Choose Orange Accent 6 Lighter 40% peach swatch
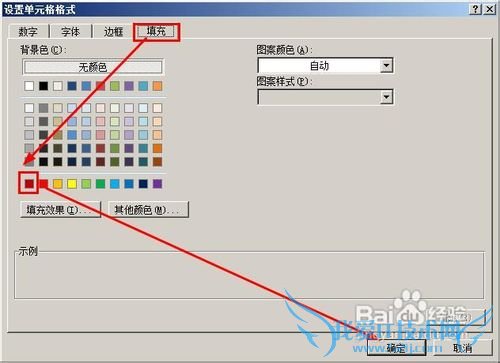 pyautogui.click(x=157, y=135)
